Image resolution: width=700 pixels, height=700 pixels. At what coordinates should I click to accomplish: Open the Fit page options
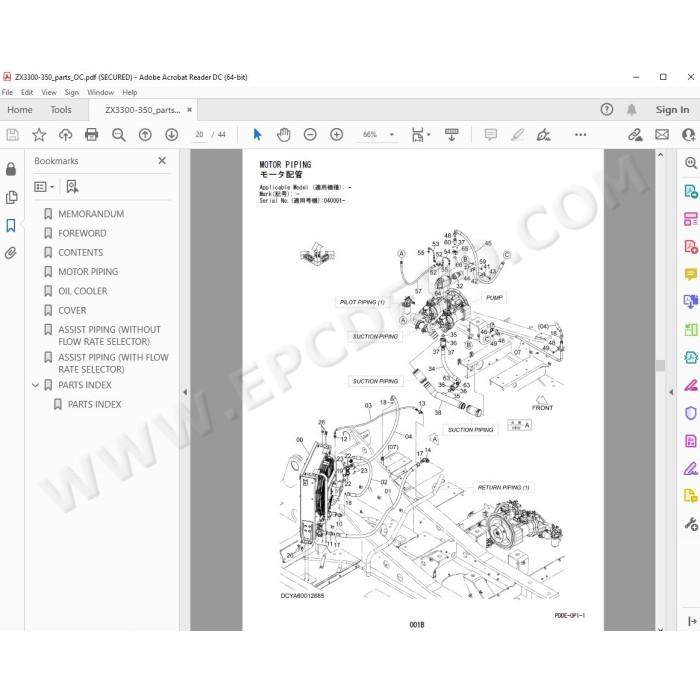[421, 134]
